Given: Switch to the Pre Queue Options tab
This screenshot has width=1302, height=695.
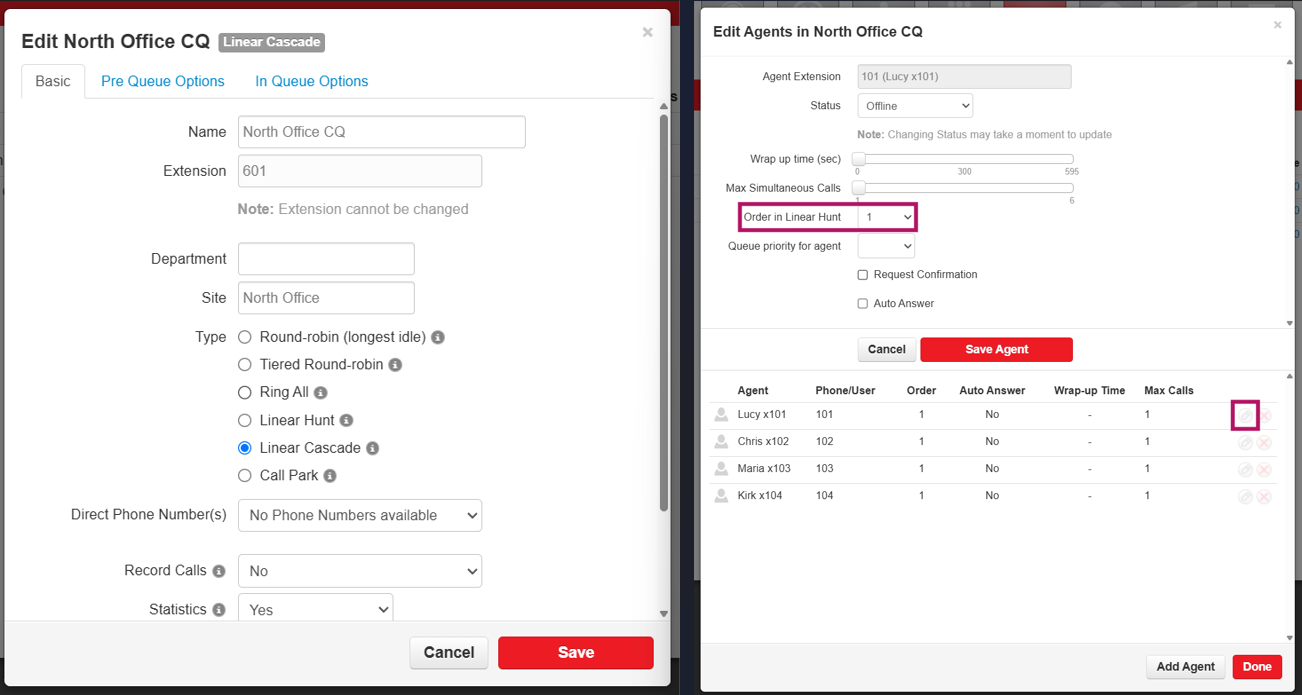Looking at the screenshot, I should (162, 81).
